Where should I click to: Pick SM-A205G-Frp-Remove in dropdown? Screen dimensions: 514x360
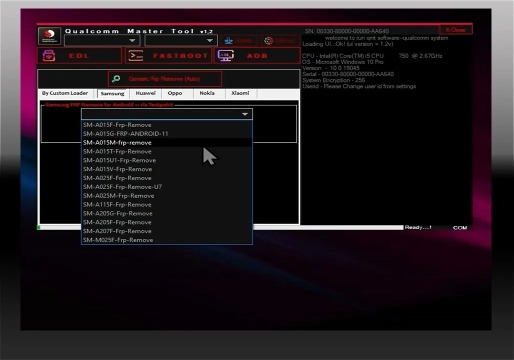click(167, 213)
